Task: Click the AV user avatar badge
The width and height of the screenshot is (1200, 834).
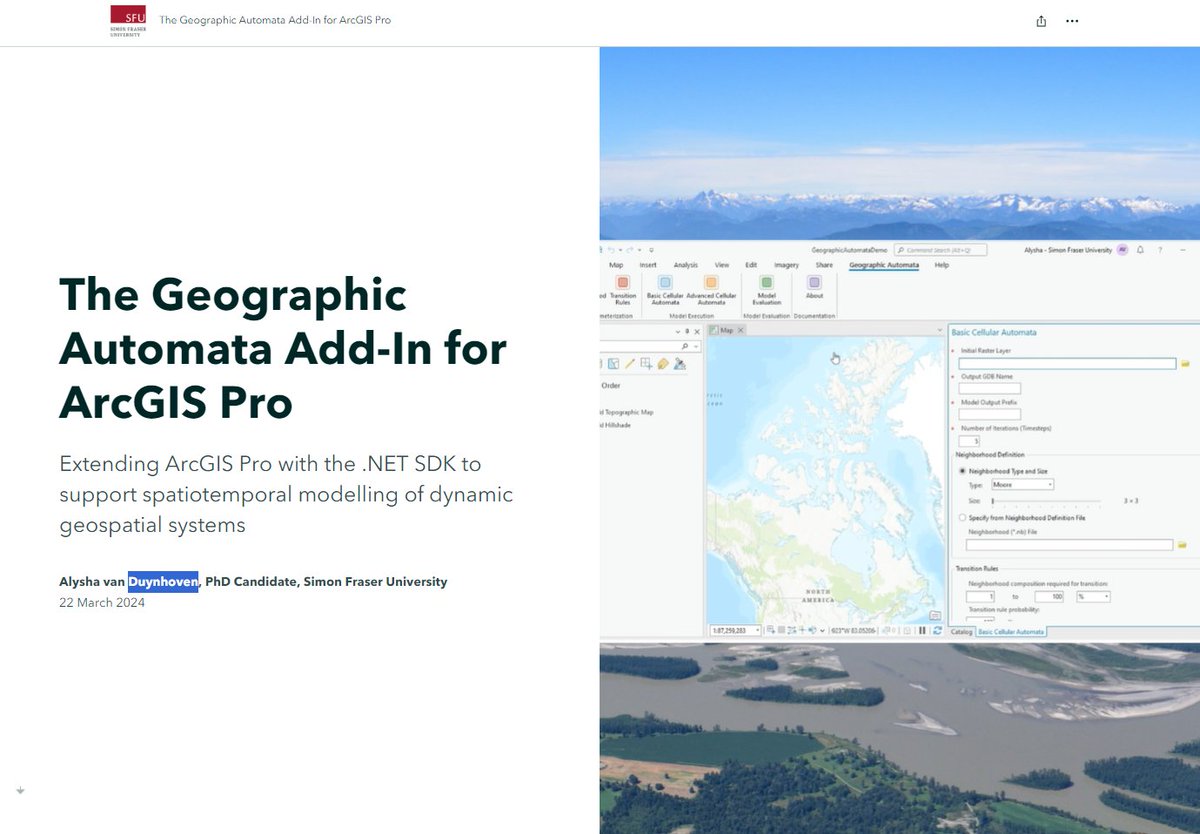Action: [1122, 250]
